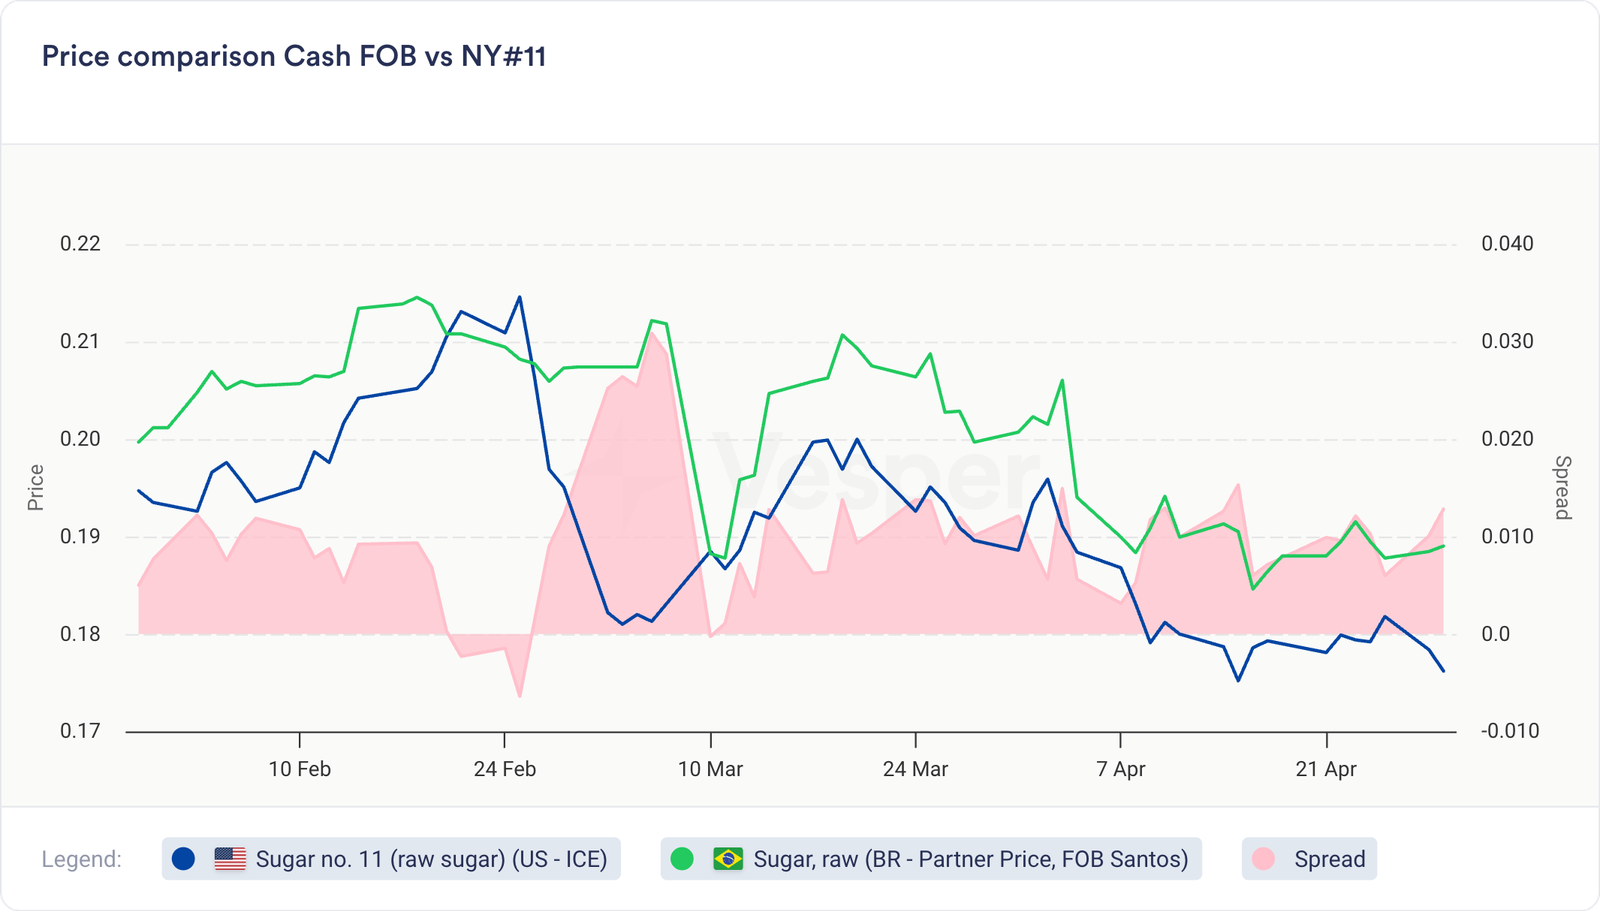Image resolution: width=1600 pixels, height=911 pixels.
Task: Click the blue dot for Sugar no. 11
Action: pos(183,859)
